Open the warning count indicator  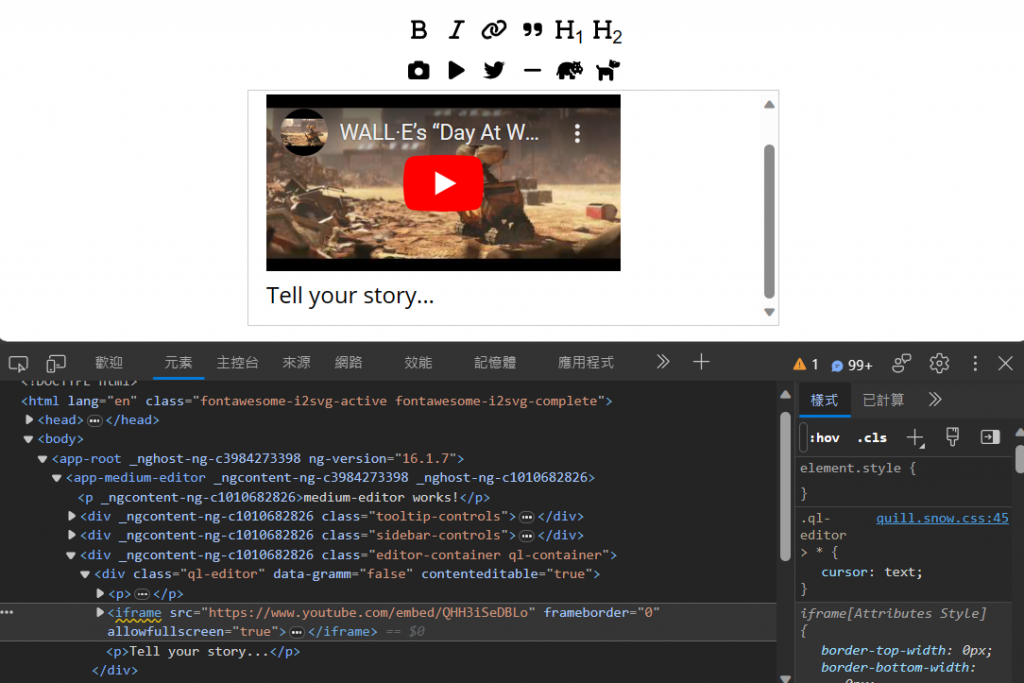pos(805,364)
